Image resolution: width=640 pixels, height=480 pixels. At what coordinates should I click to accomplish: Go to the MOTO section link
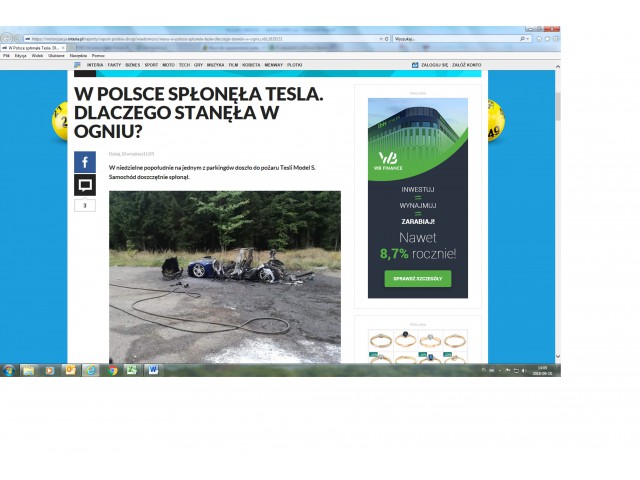pos(168,64)
